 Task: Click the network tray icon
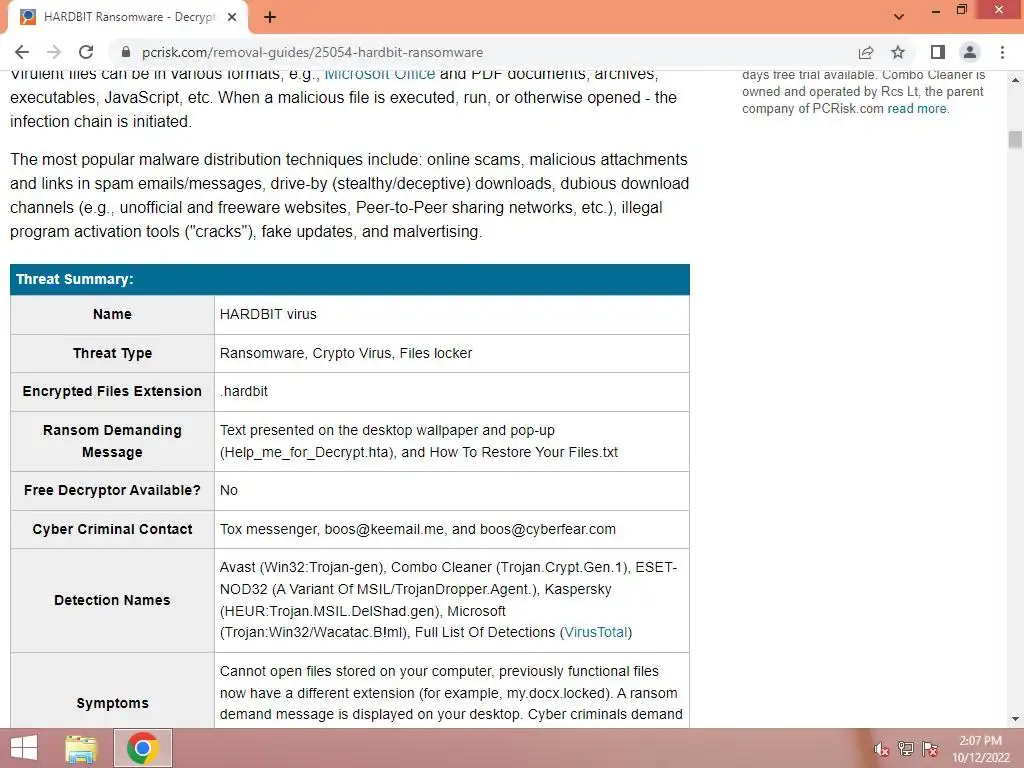(906, 749)
